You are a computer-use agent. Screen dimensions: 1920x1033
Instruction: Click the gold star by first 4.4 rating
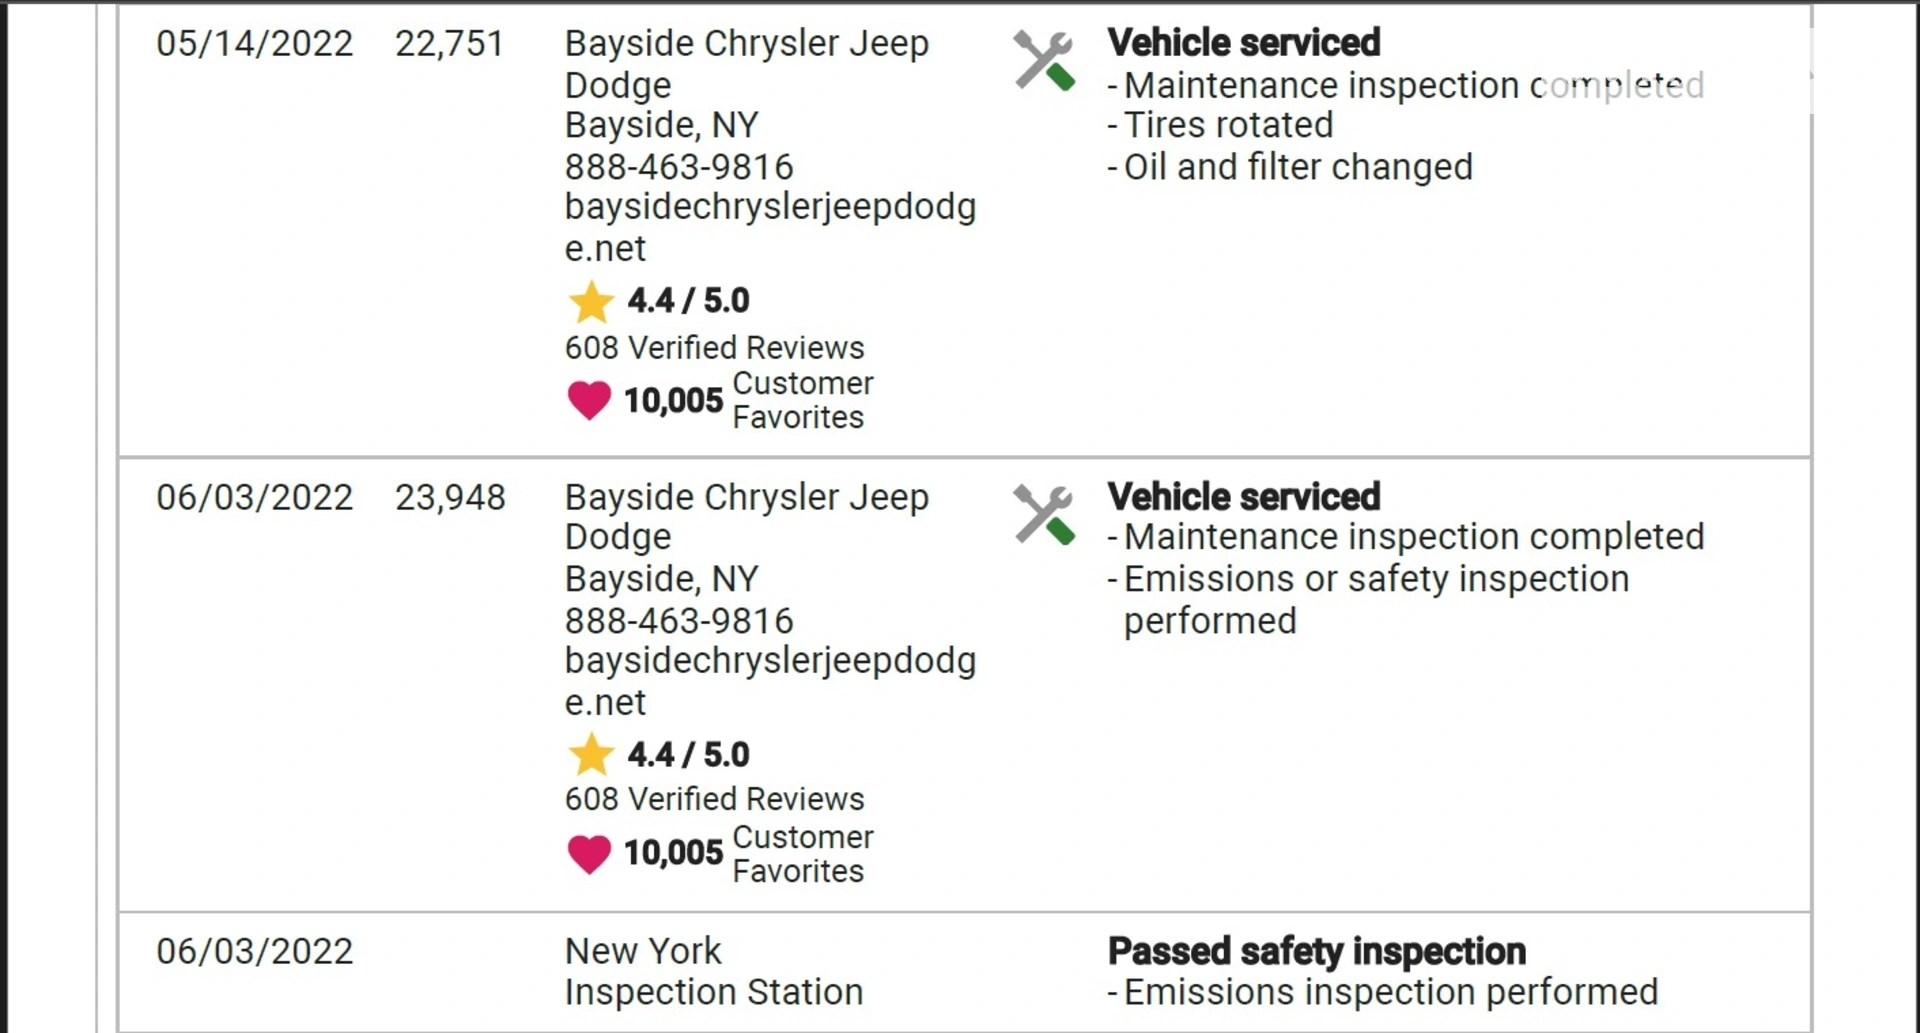coord(591,302)
